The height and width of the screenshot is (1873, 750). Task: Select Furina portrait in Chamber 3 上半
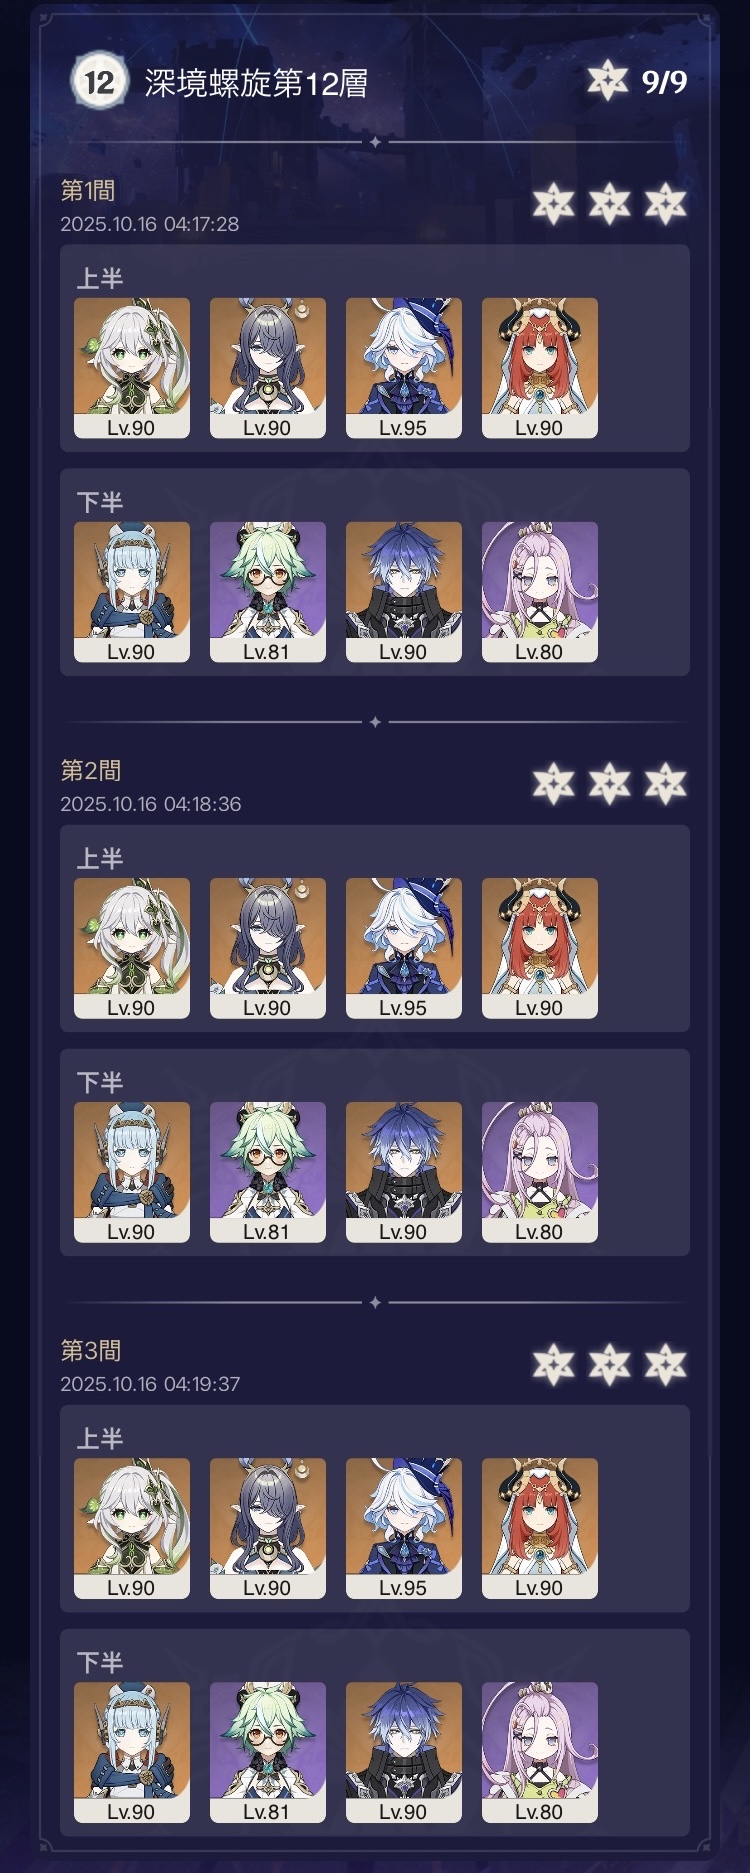(x=404, y=1528)
